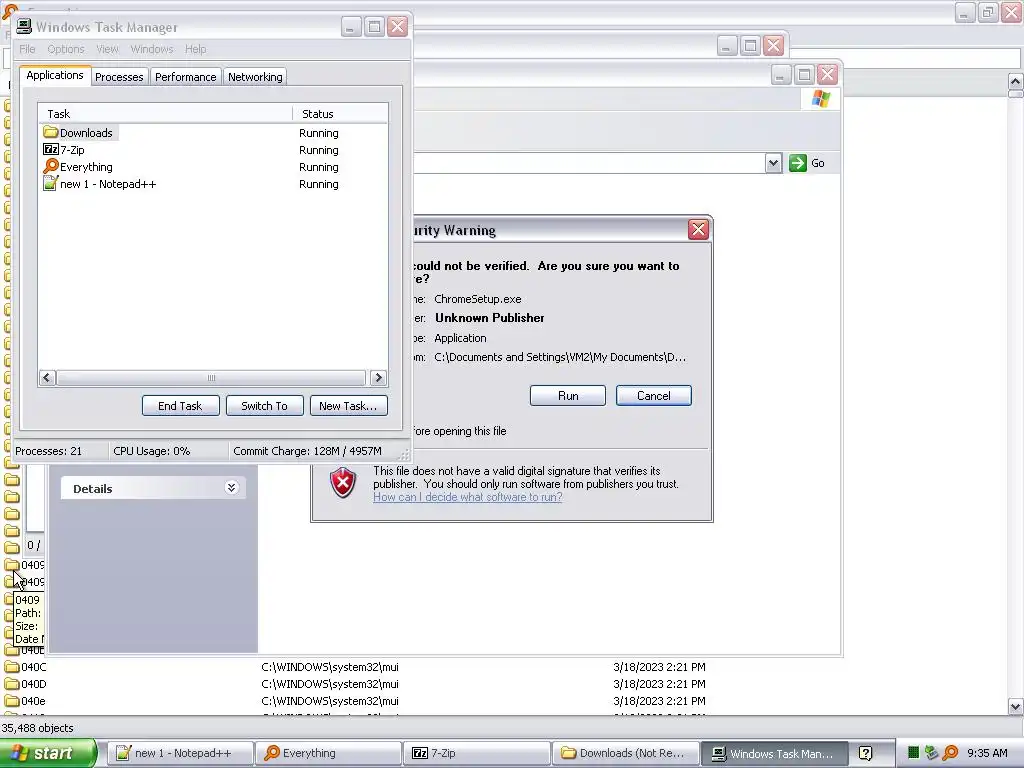
Task: Open the Explorer address bar dropdown
Action: [773, 163]
